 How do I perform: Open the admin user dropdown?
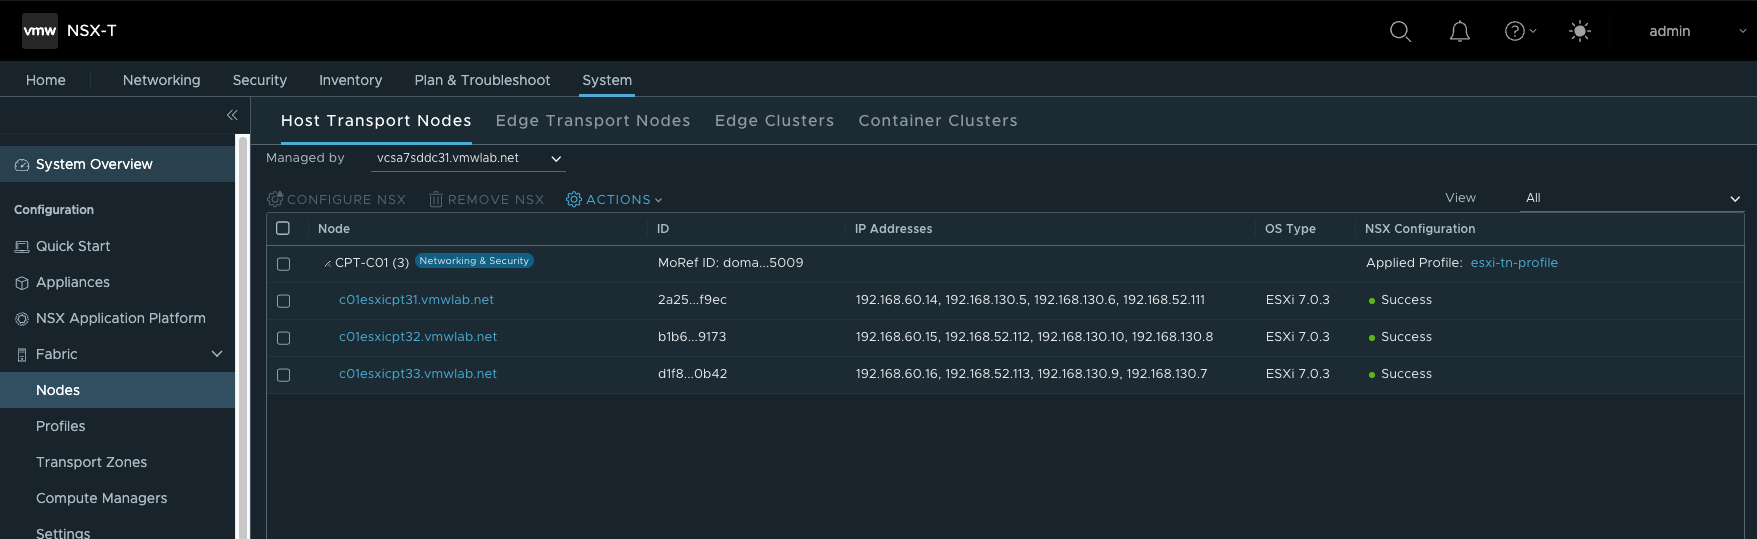pos(1697,31)
